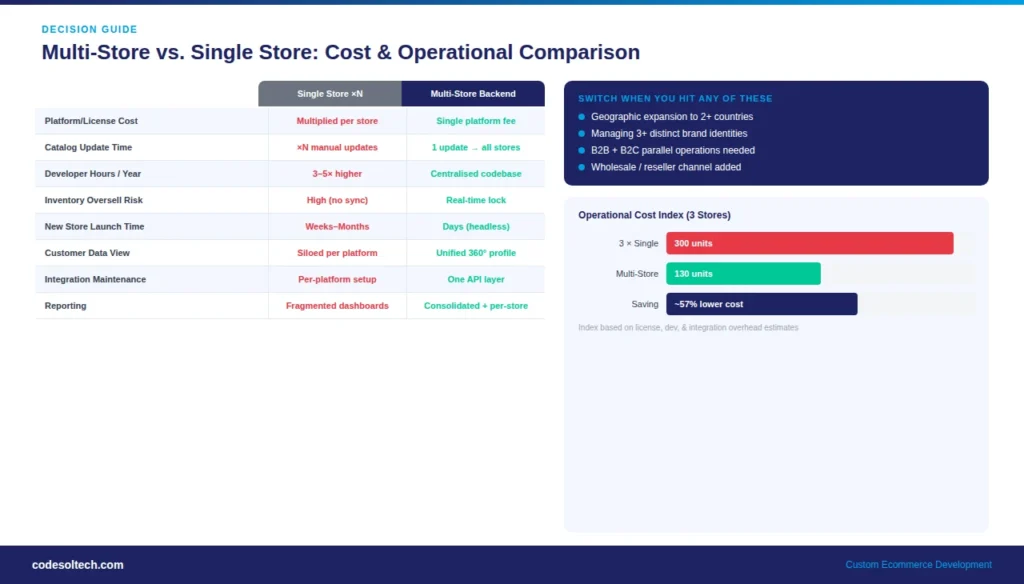Click the 'Operational Cost Index (3 Stores)' heading
This screenshot has height=584, width=1024.
click(x=654, y=215)
